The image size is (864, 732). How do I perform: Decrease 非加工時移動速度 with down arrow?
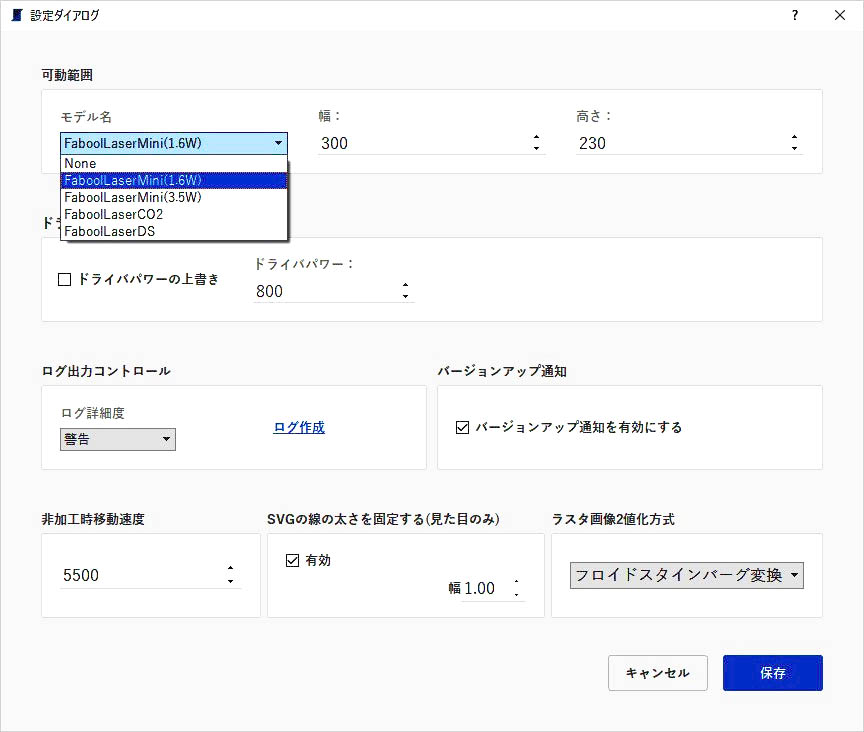pos(230,582)
